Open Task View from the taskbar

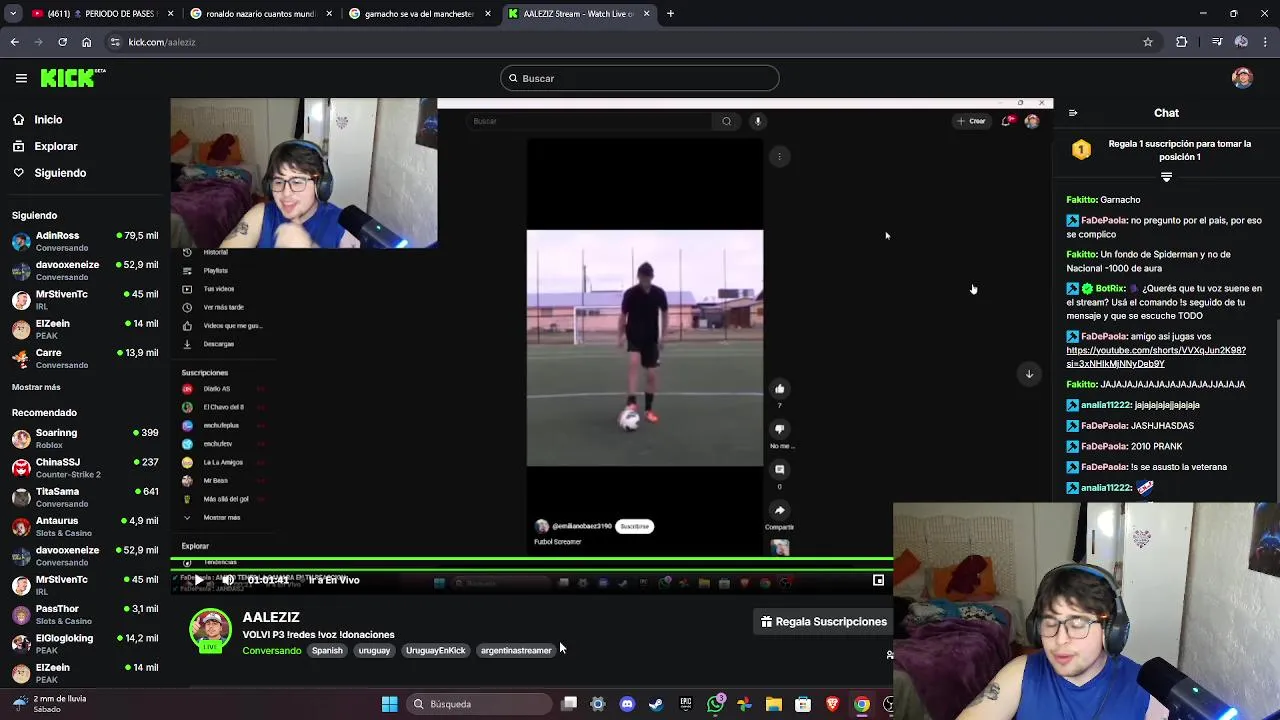click(569, 704)
